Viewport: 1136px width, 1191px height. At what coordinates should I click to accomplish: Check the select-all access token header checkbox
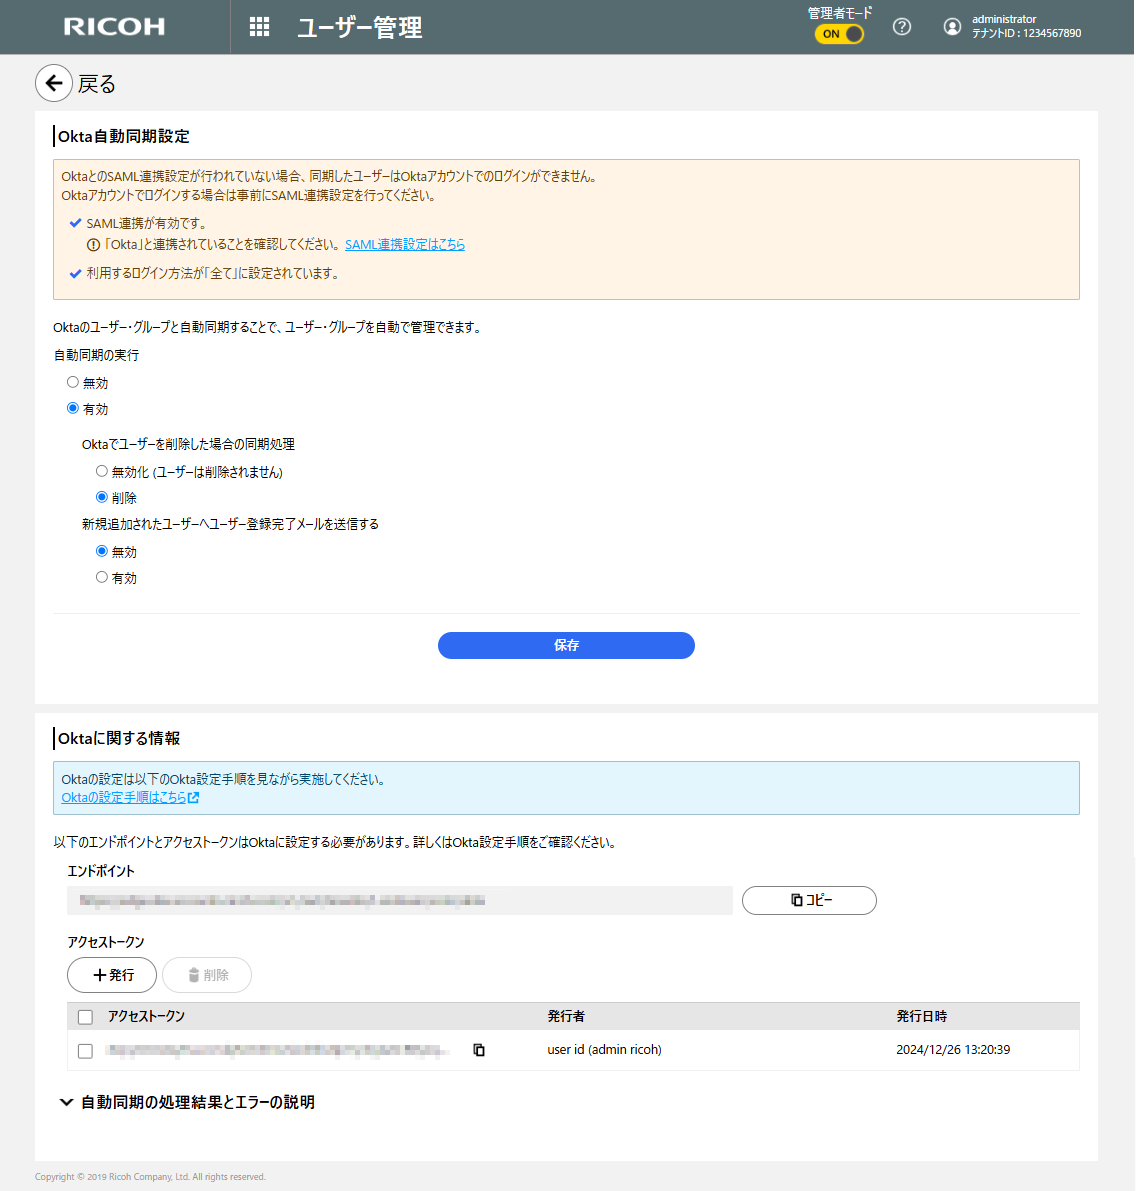[x=85, y=1017]
